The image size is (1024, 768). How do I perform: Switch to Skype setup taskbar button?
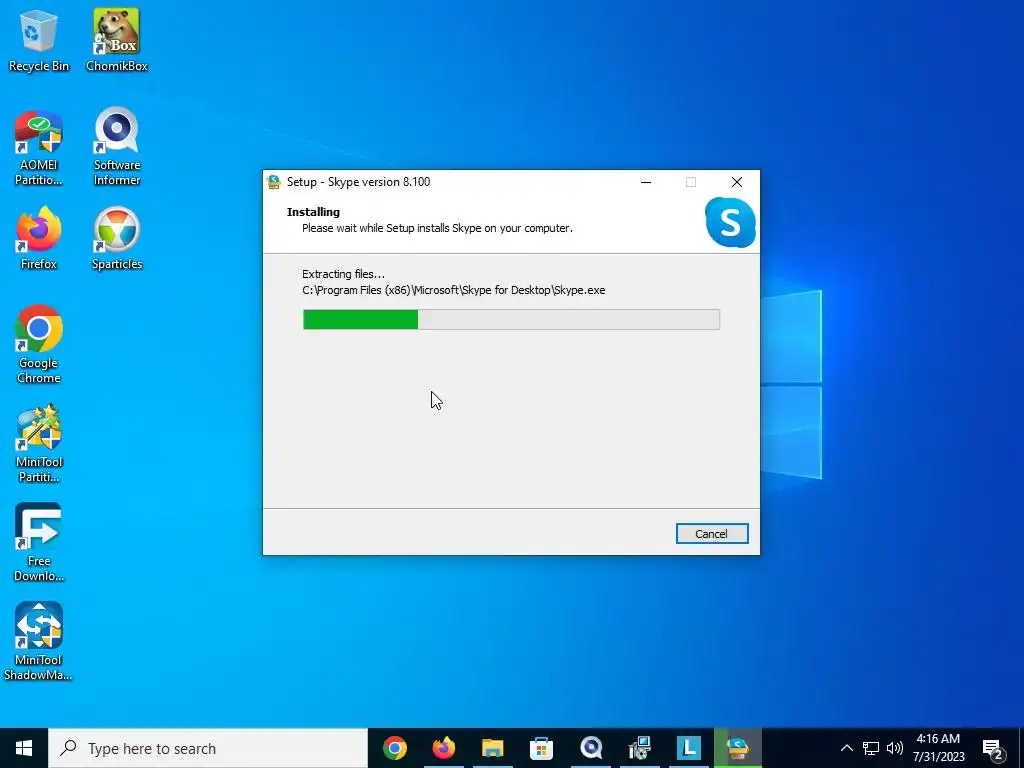[738, 748]
